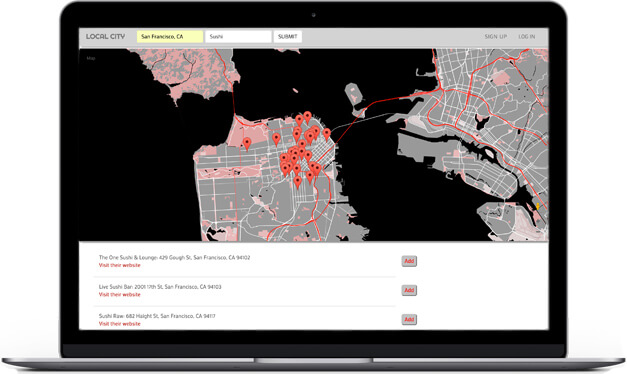Viewport: 627px width, 374px height.
Task: Click the yellow marker in Alameda area
Action: pyautogui.click(x=537, y=206)
